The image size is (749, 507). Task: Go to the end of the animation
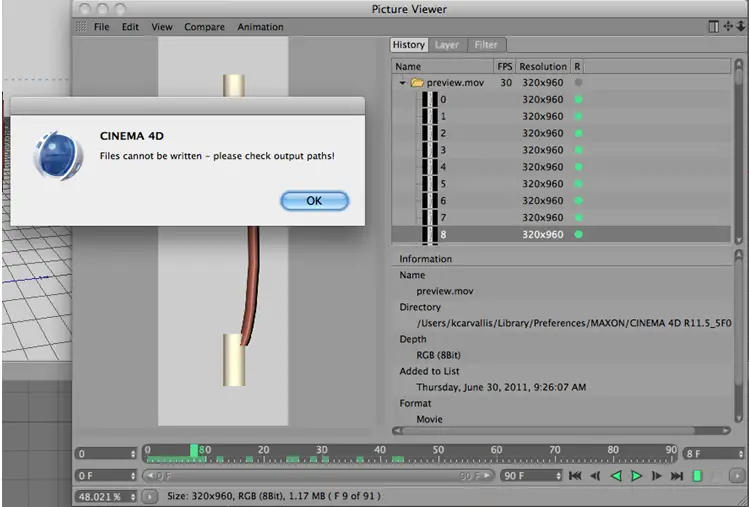click(x=677, y=476)
